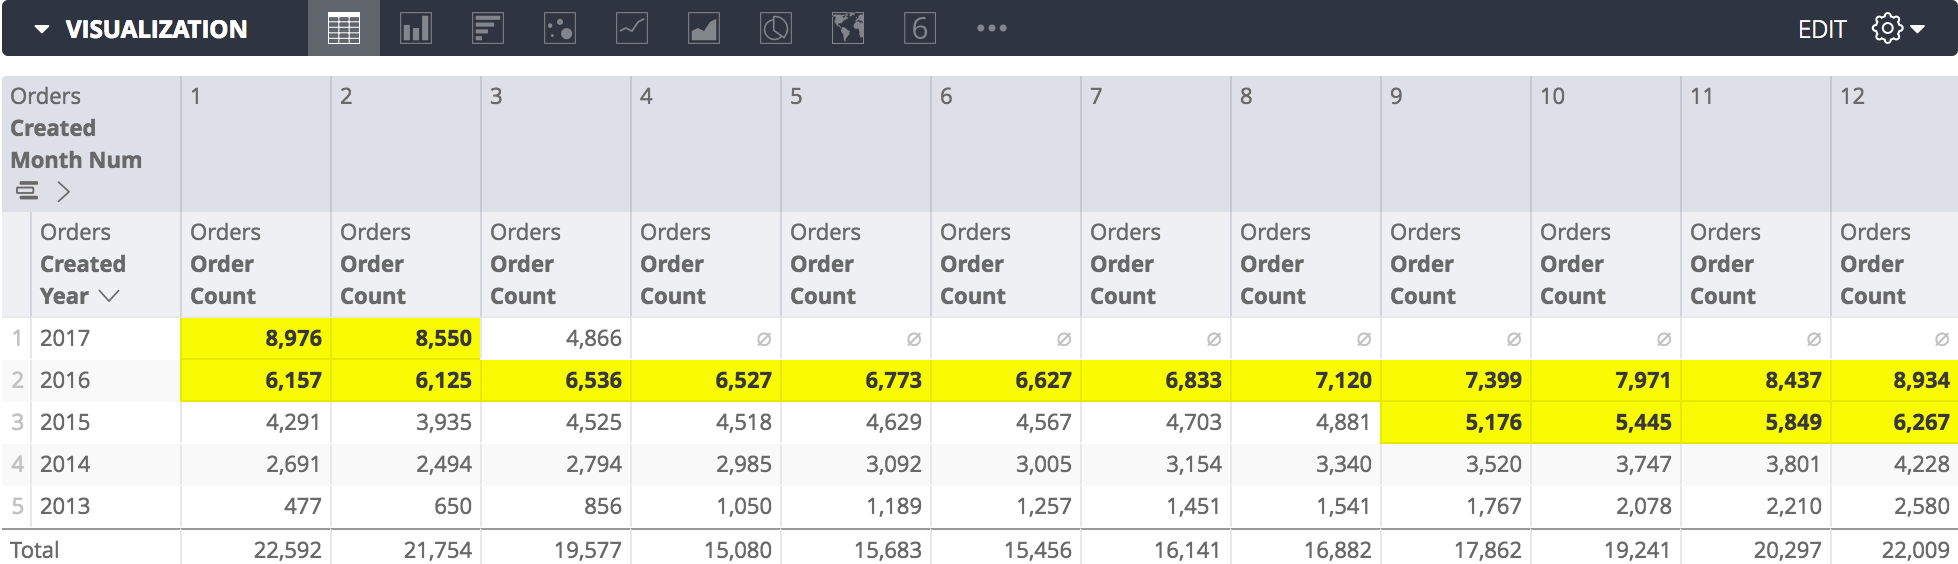Select the Scatterplot visualization icon

559,28
